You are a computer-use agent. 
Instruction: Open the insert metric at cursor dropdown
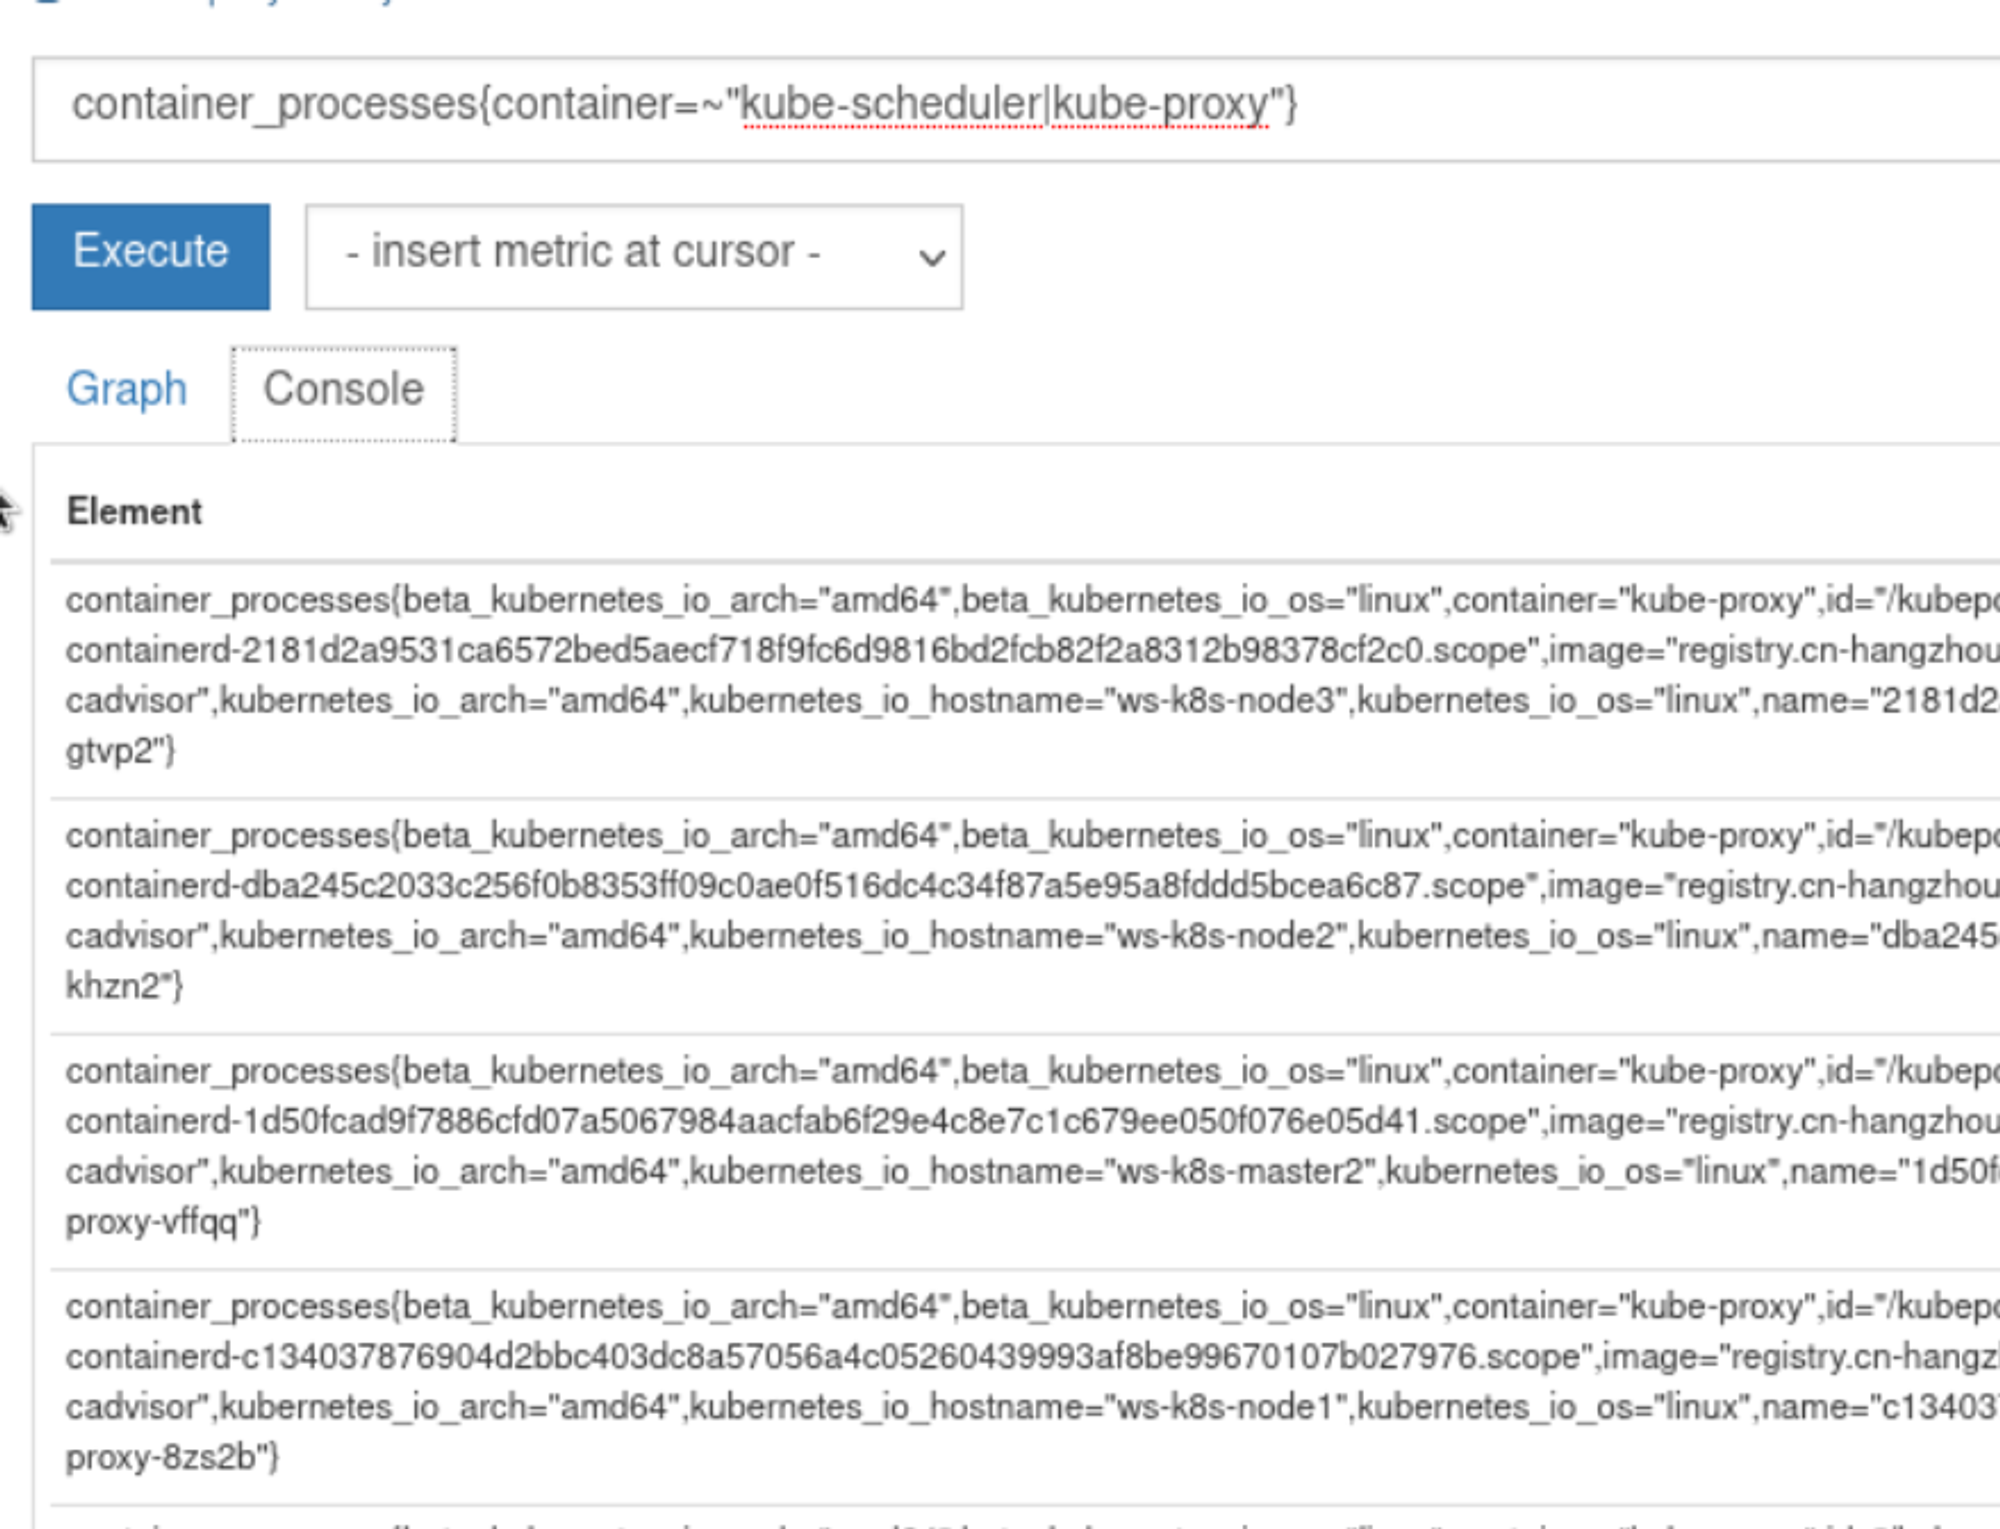[x=633, y=256]
